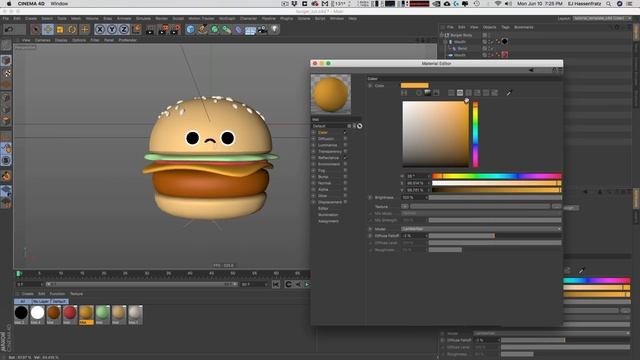Open the Illumination settings page
This screenshot has width=640, height=360.
point(328,215)
